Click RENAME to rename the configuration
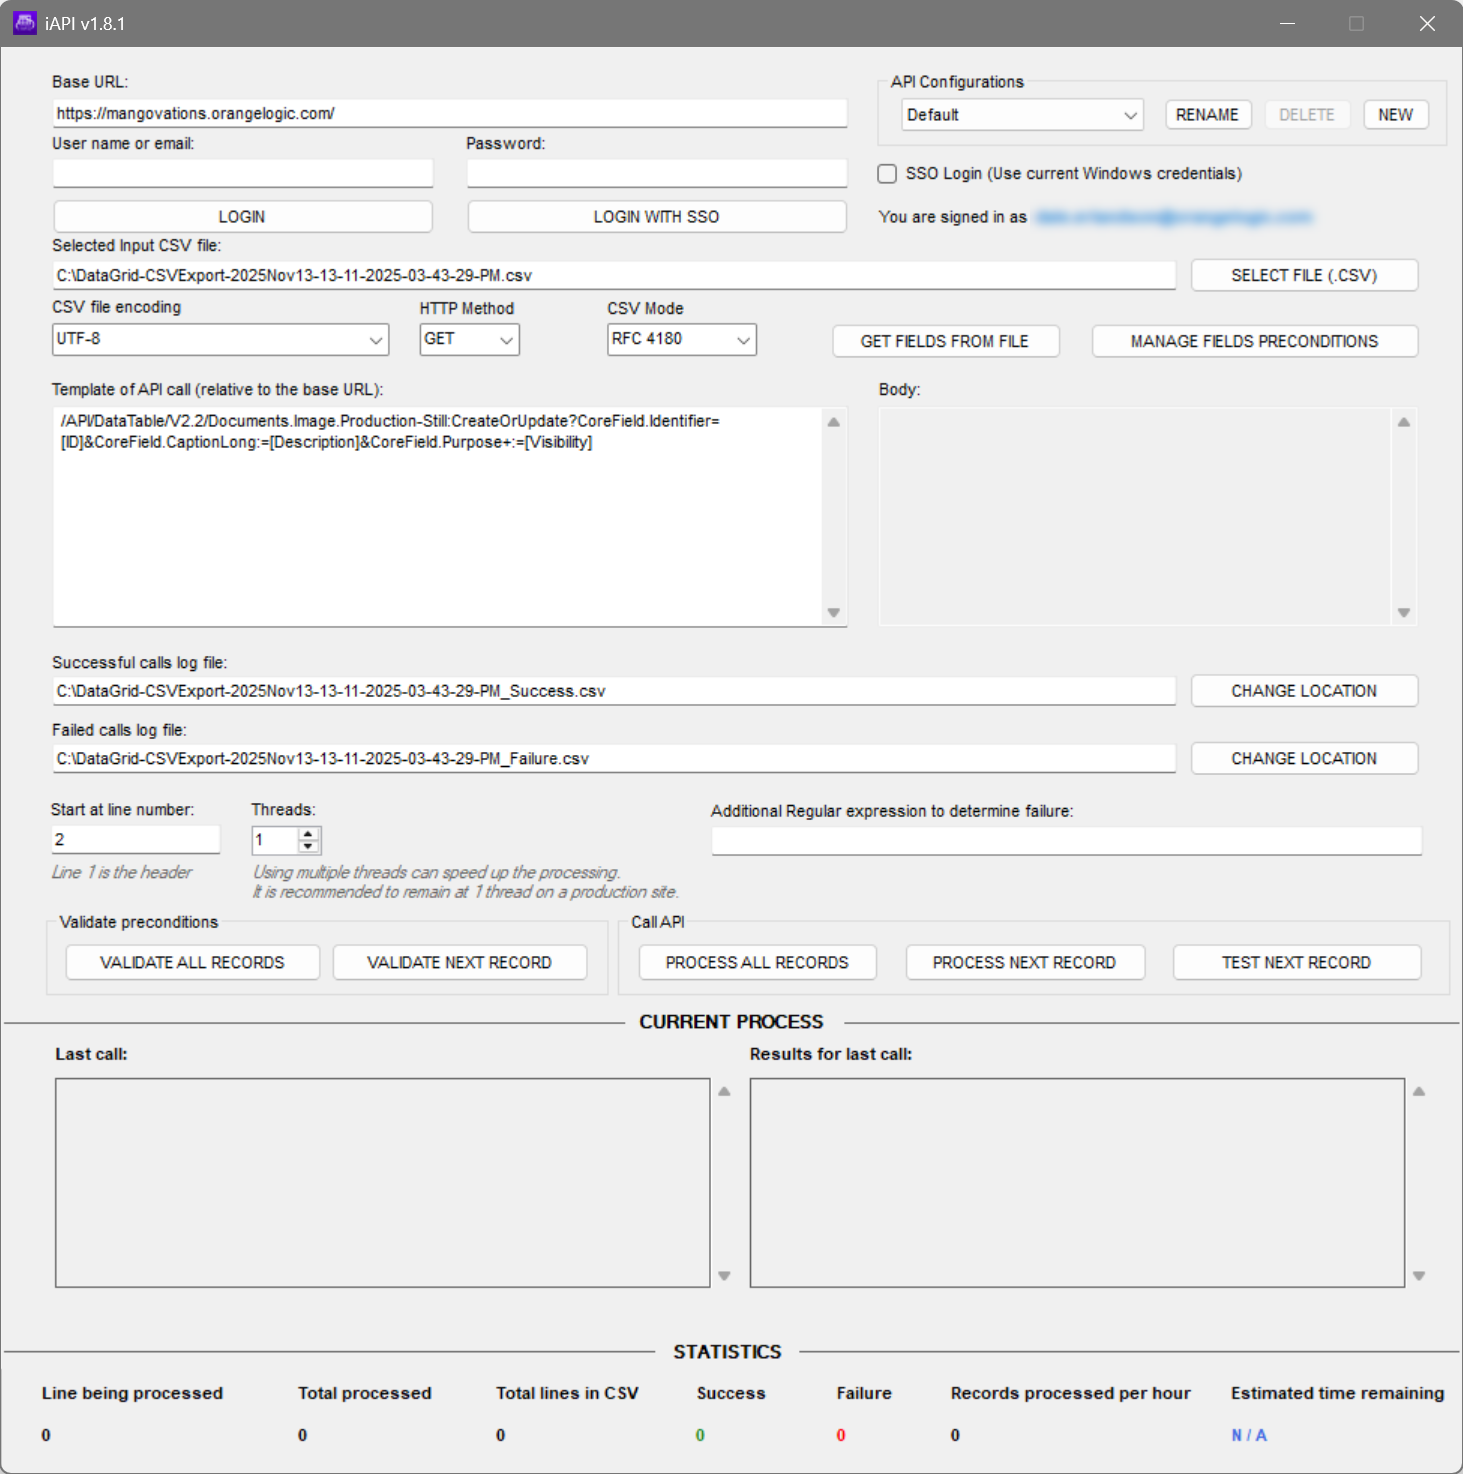Image resolution: width=1463 pixels, height=1474 pixels. [1207, 114]
